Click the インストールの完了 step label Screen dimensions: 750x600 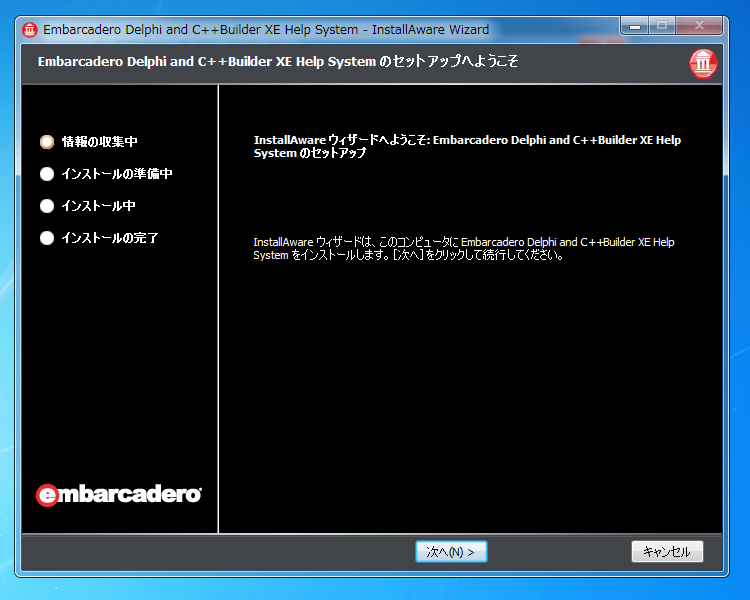tap(110, 238)
